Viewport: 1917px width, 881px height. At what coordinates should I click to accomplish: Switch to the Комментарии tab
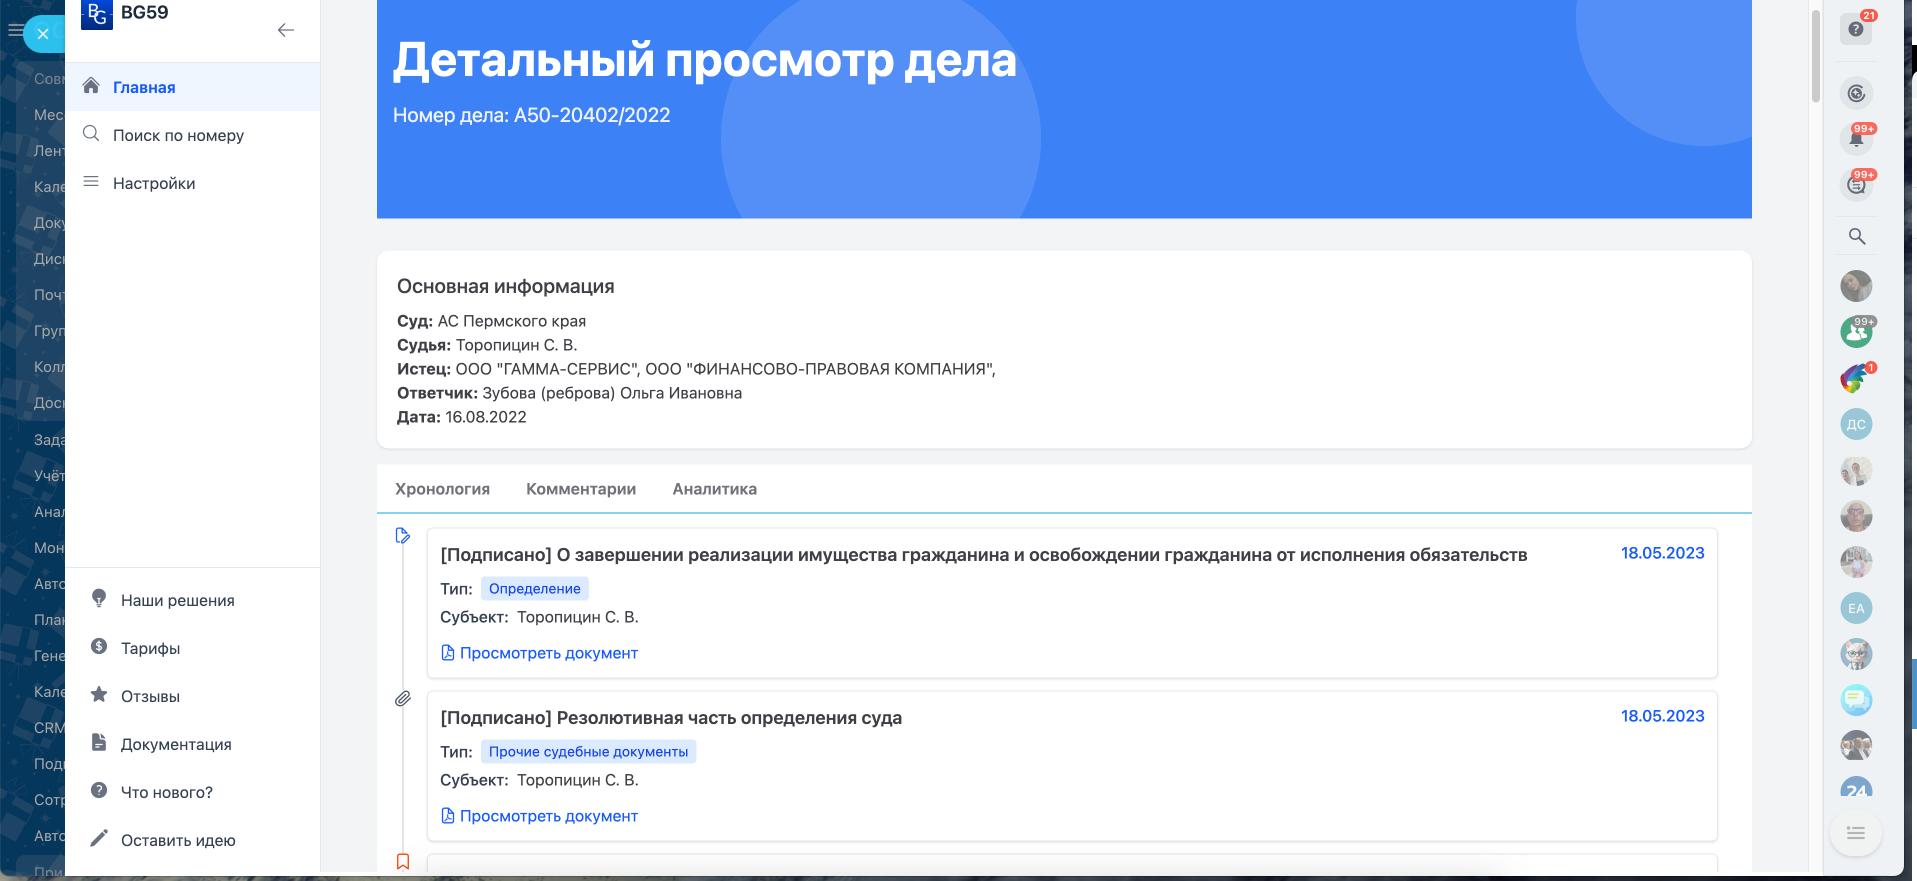(581, 489)
